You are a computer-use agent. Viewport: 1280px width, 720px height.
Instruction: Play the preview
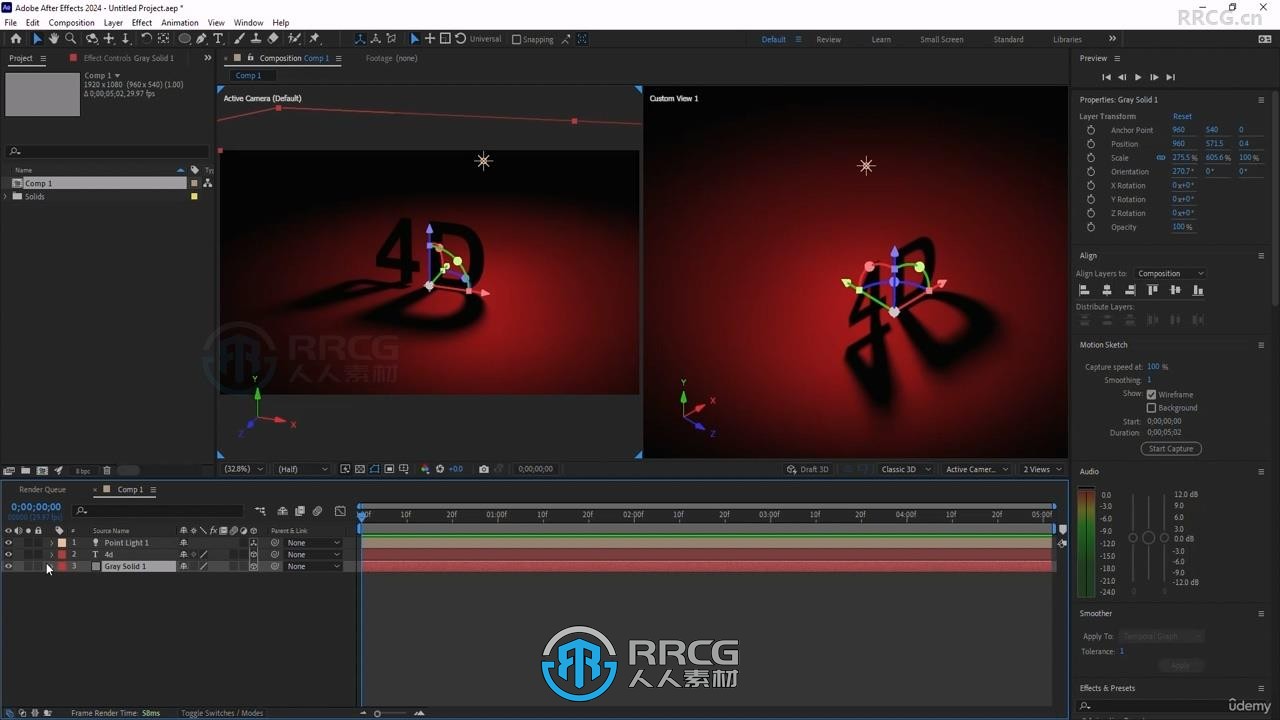[x=1138, y=77]
